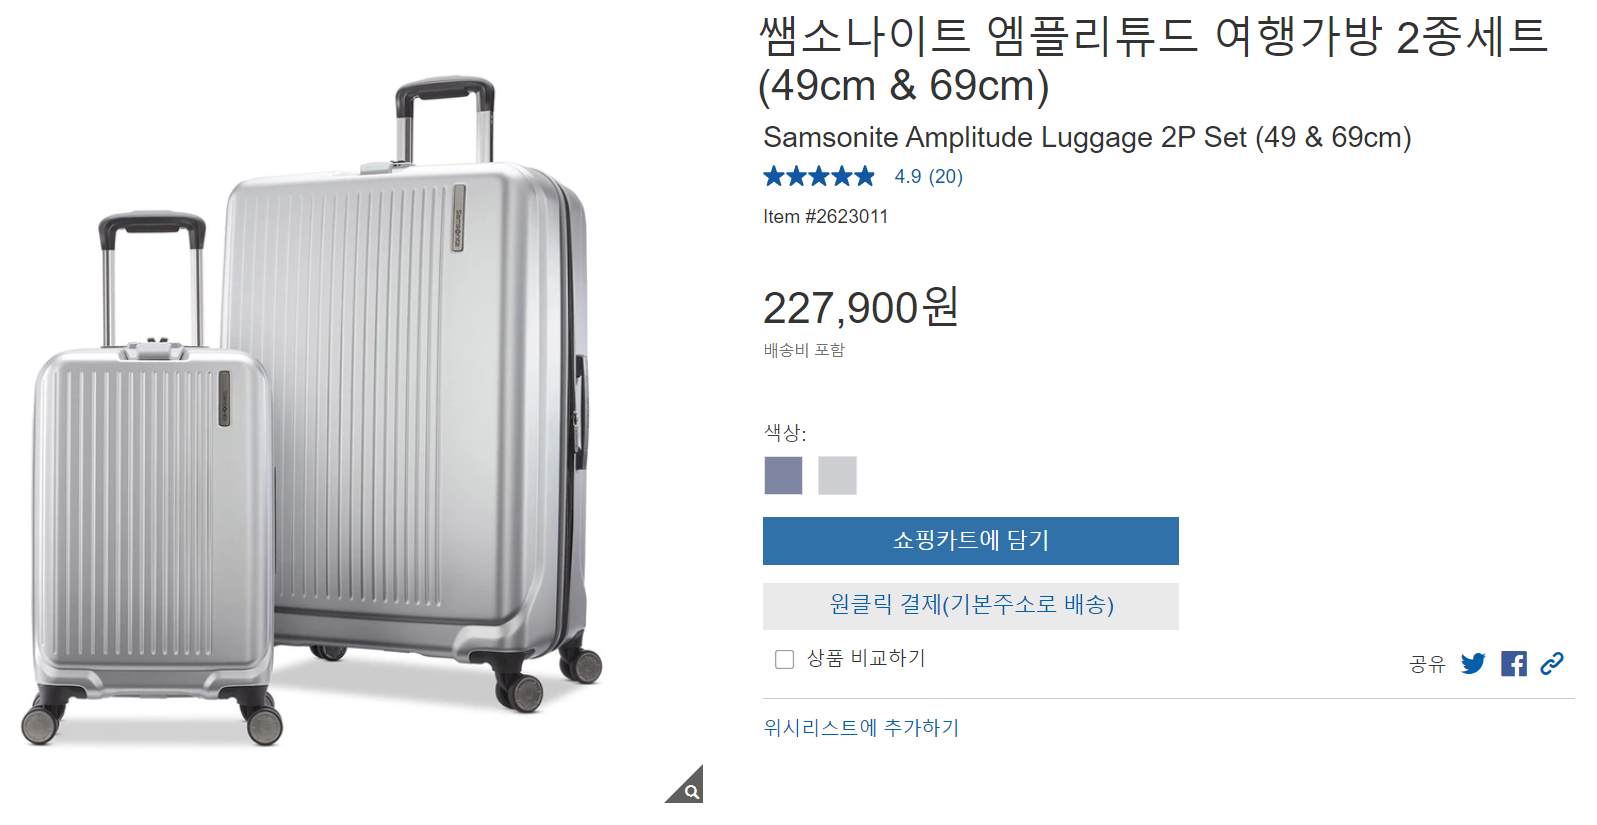Open the 4.9 (20) reviews link

click(x=928, y=177)
